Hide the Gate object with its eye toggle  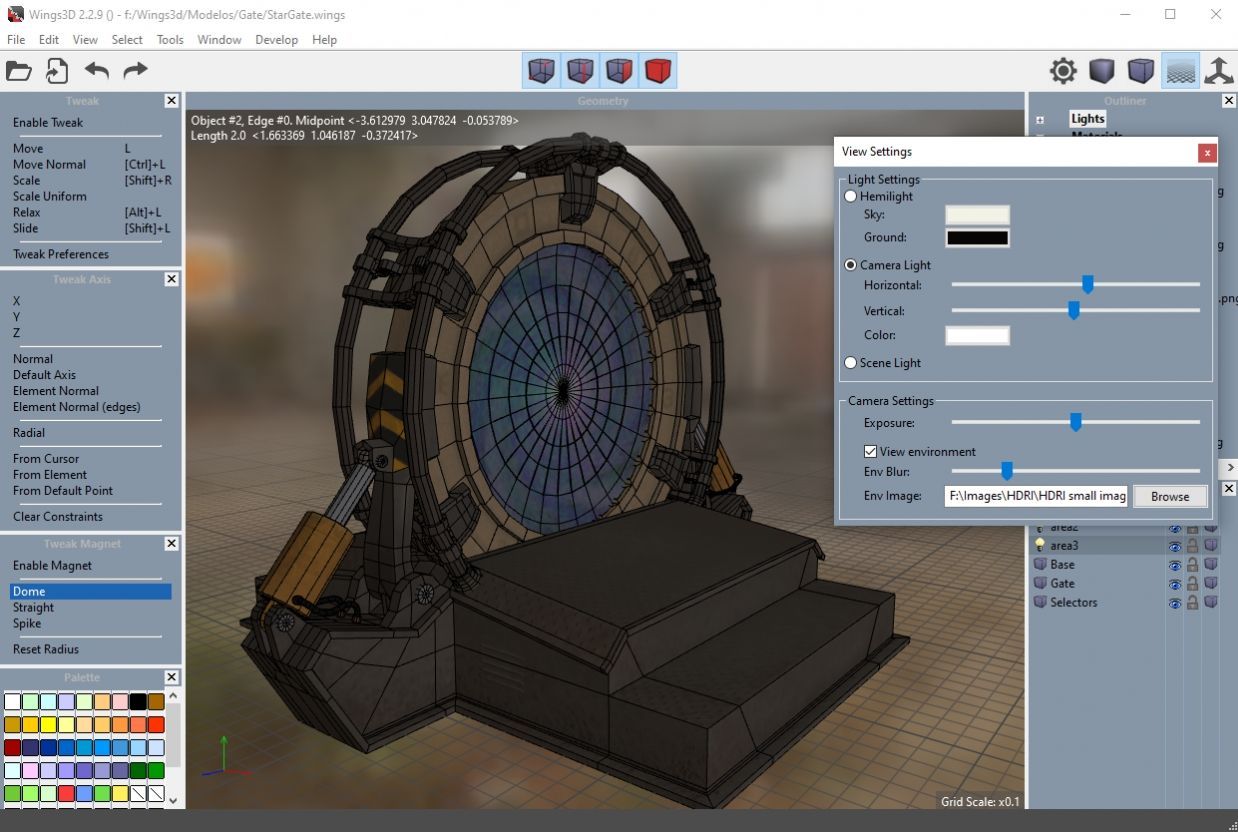(1174, 583)
